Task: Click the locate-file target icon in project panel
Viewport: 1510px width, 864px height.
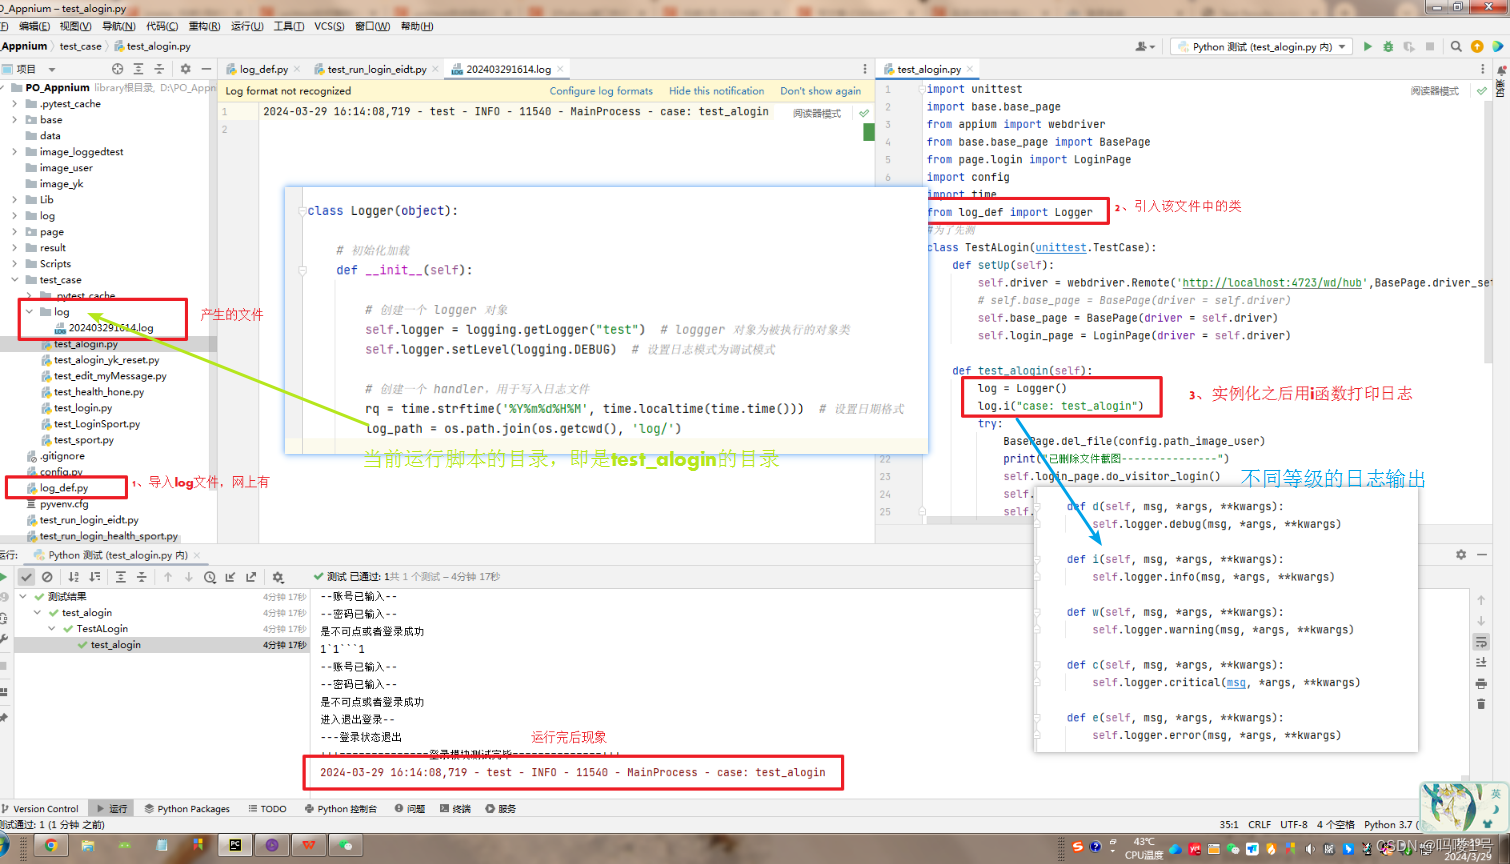Action: coord(117,69)
